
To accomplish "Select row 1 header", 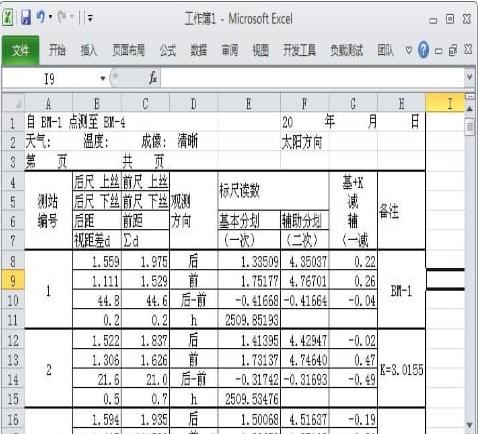I will pos(13,122).
